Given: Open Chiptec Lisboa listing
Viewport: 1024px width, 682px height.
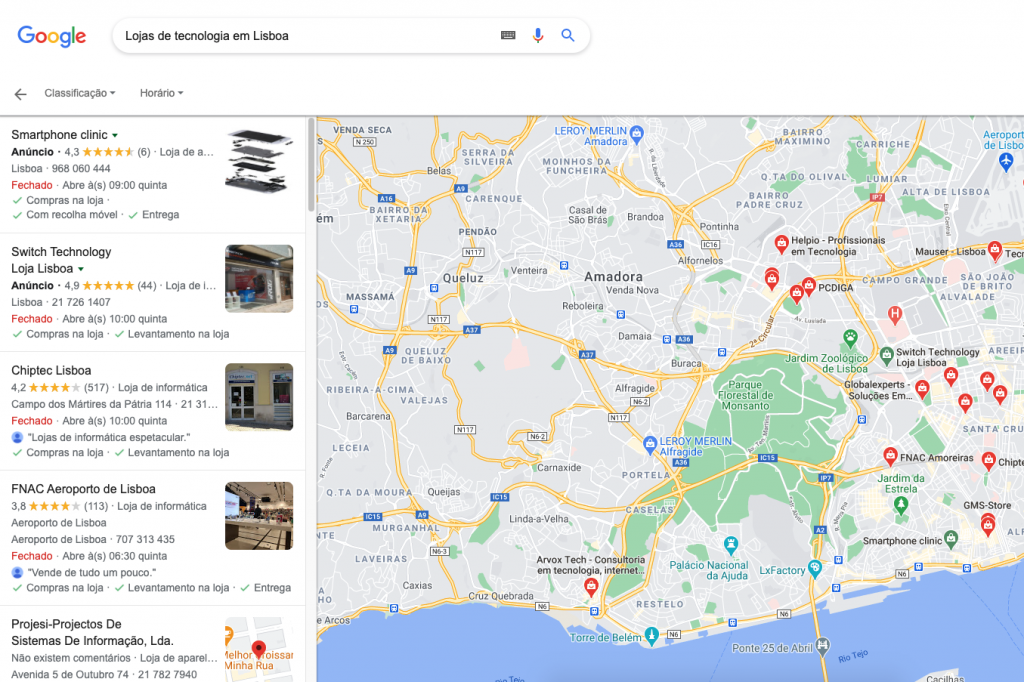Looking at the screenshot, I should pyautogui.click(x=51, y=370).
